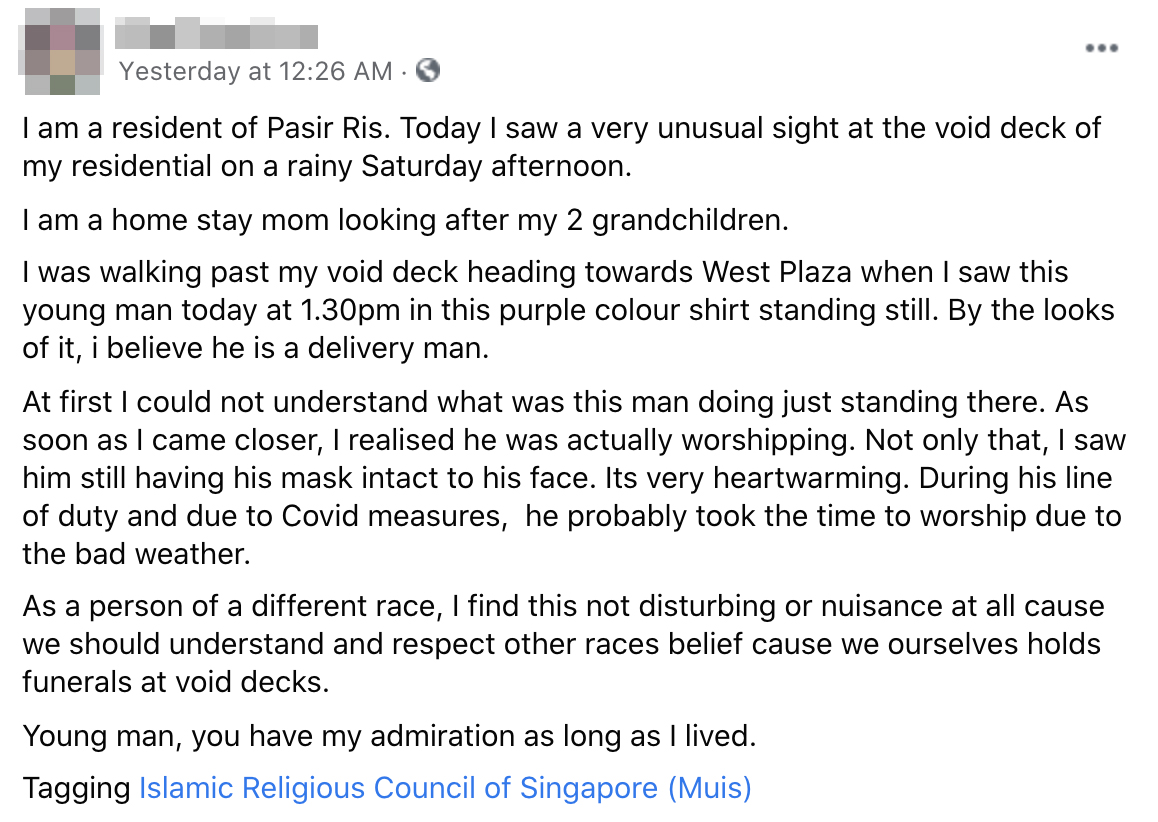This screenshot has width=1158, height=822.
Task: Click the globe public privacy icon
Action: tap(428, 70)
